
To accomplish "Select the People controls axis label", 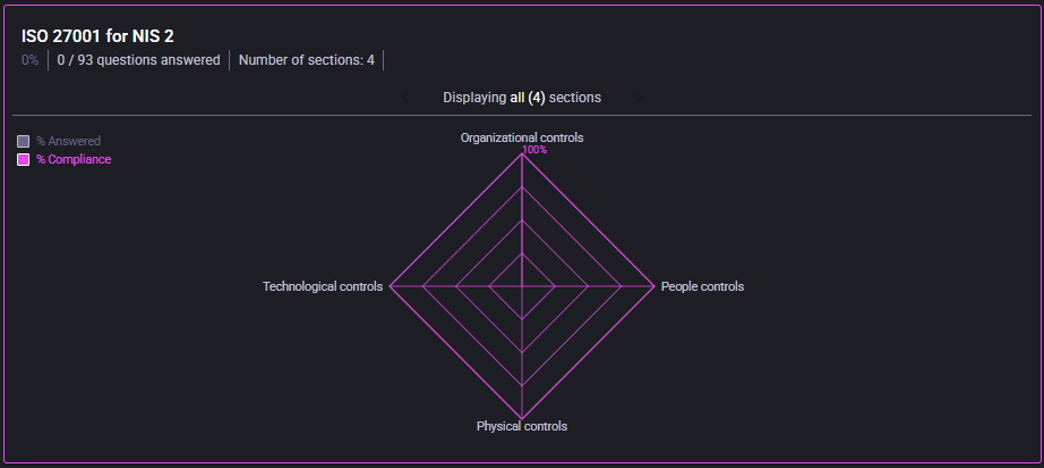I will (x=702, y=287).
